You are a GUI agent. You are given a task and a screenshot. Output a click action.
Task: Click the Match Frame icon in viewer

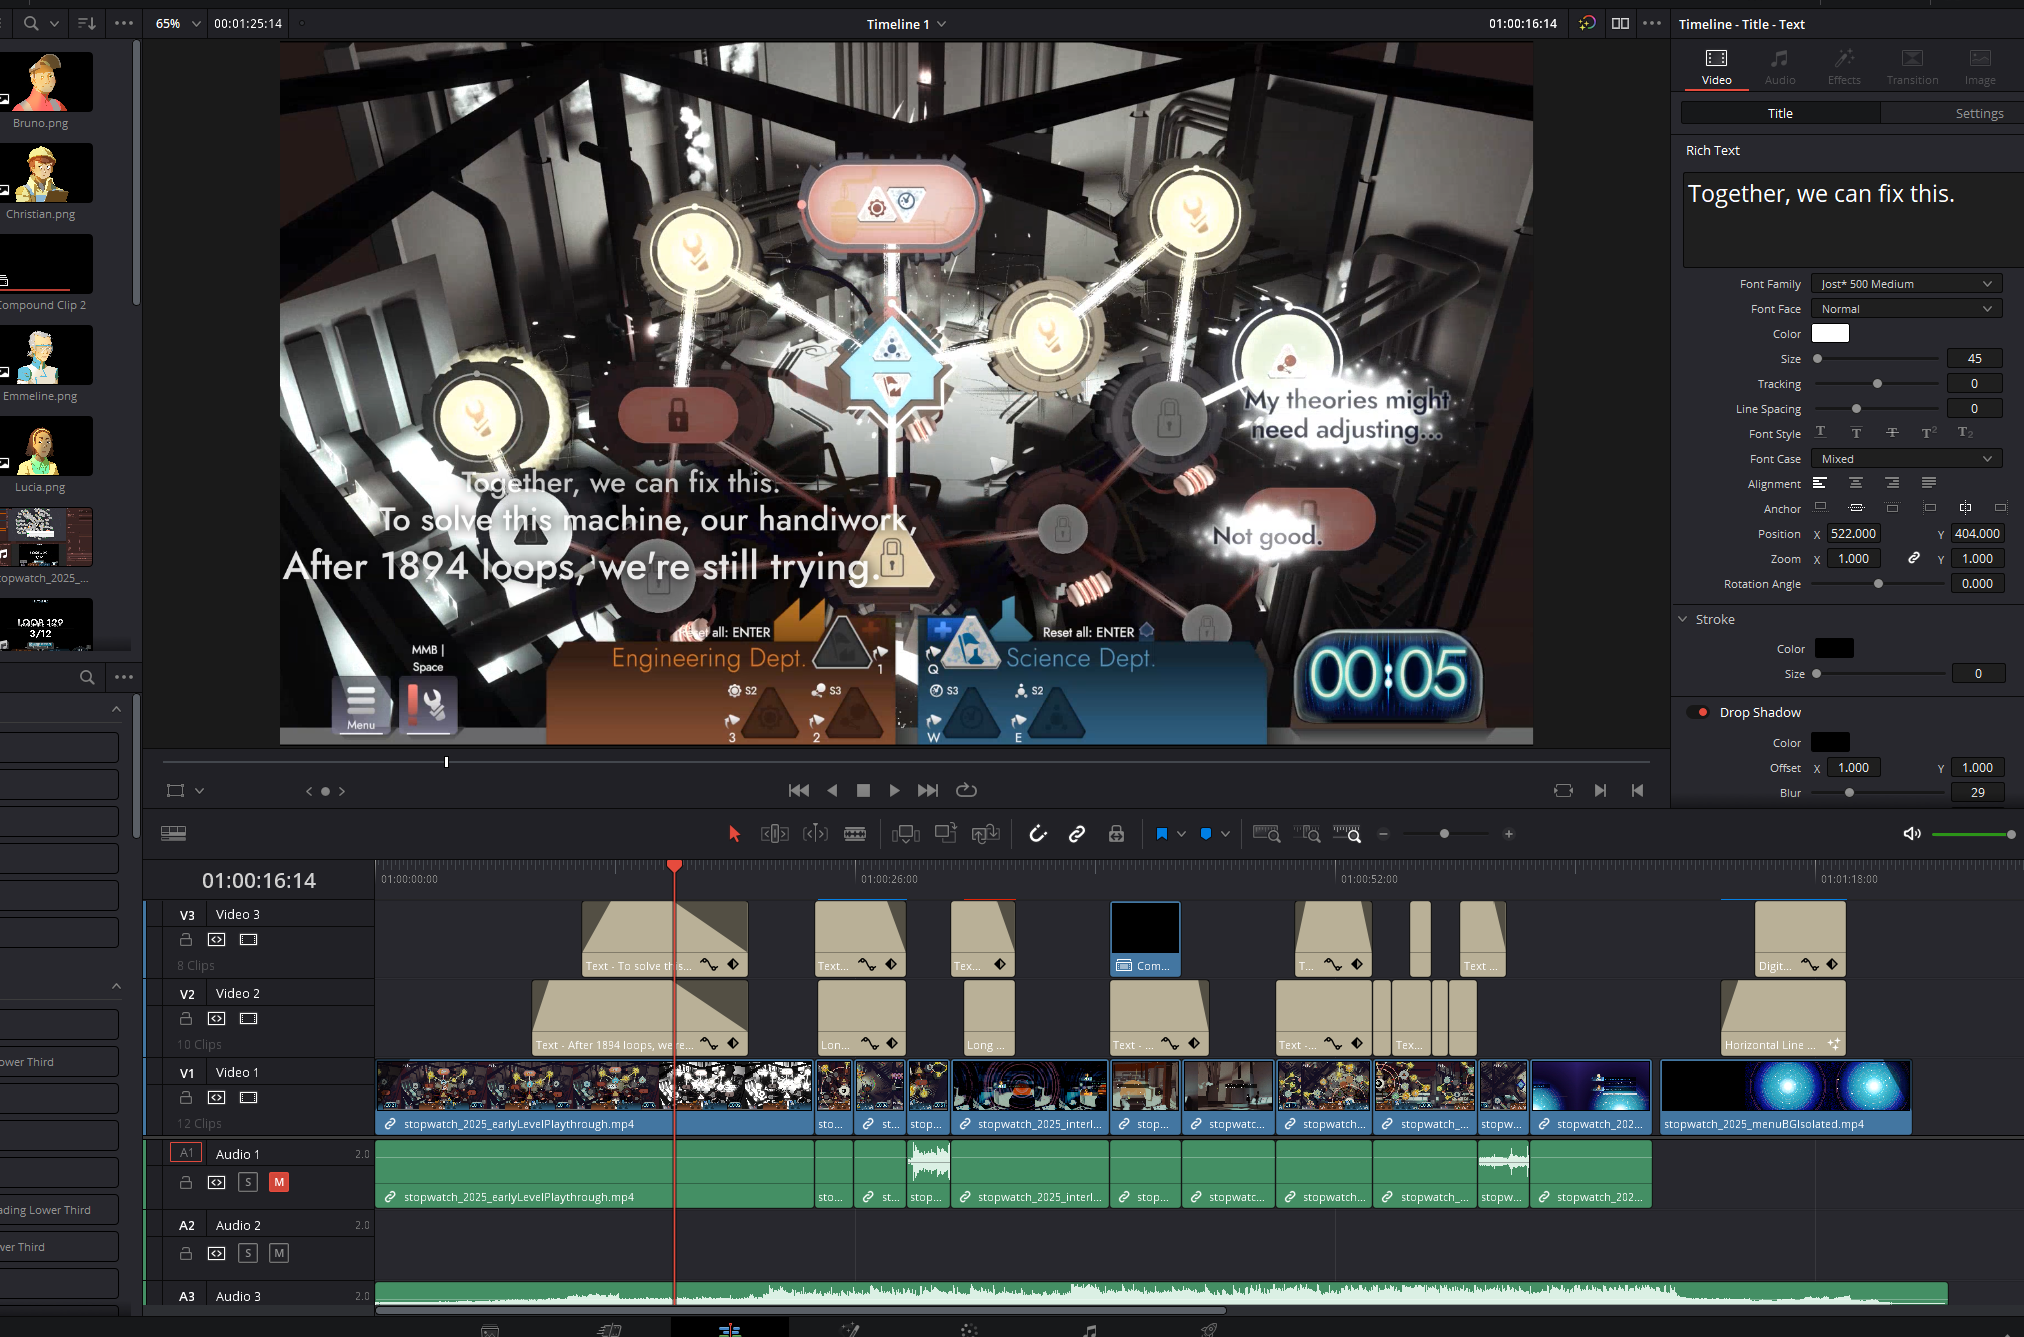(1563, 790)
